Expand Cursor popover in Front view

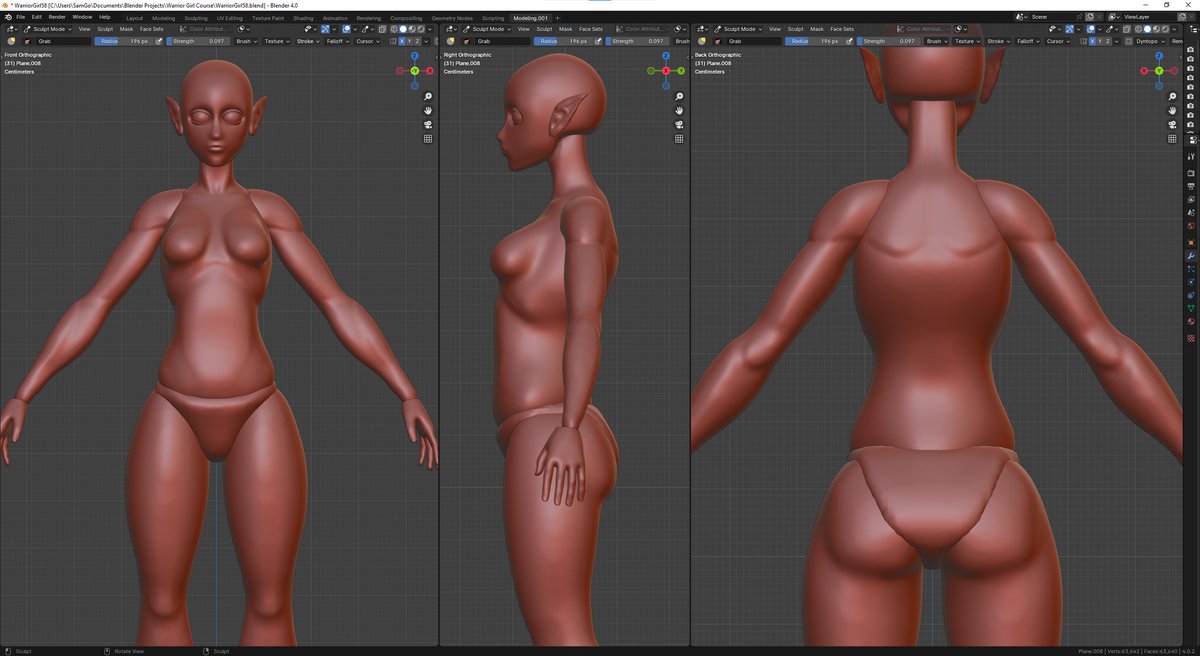coord(367,41)
